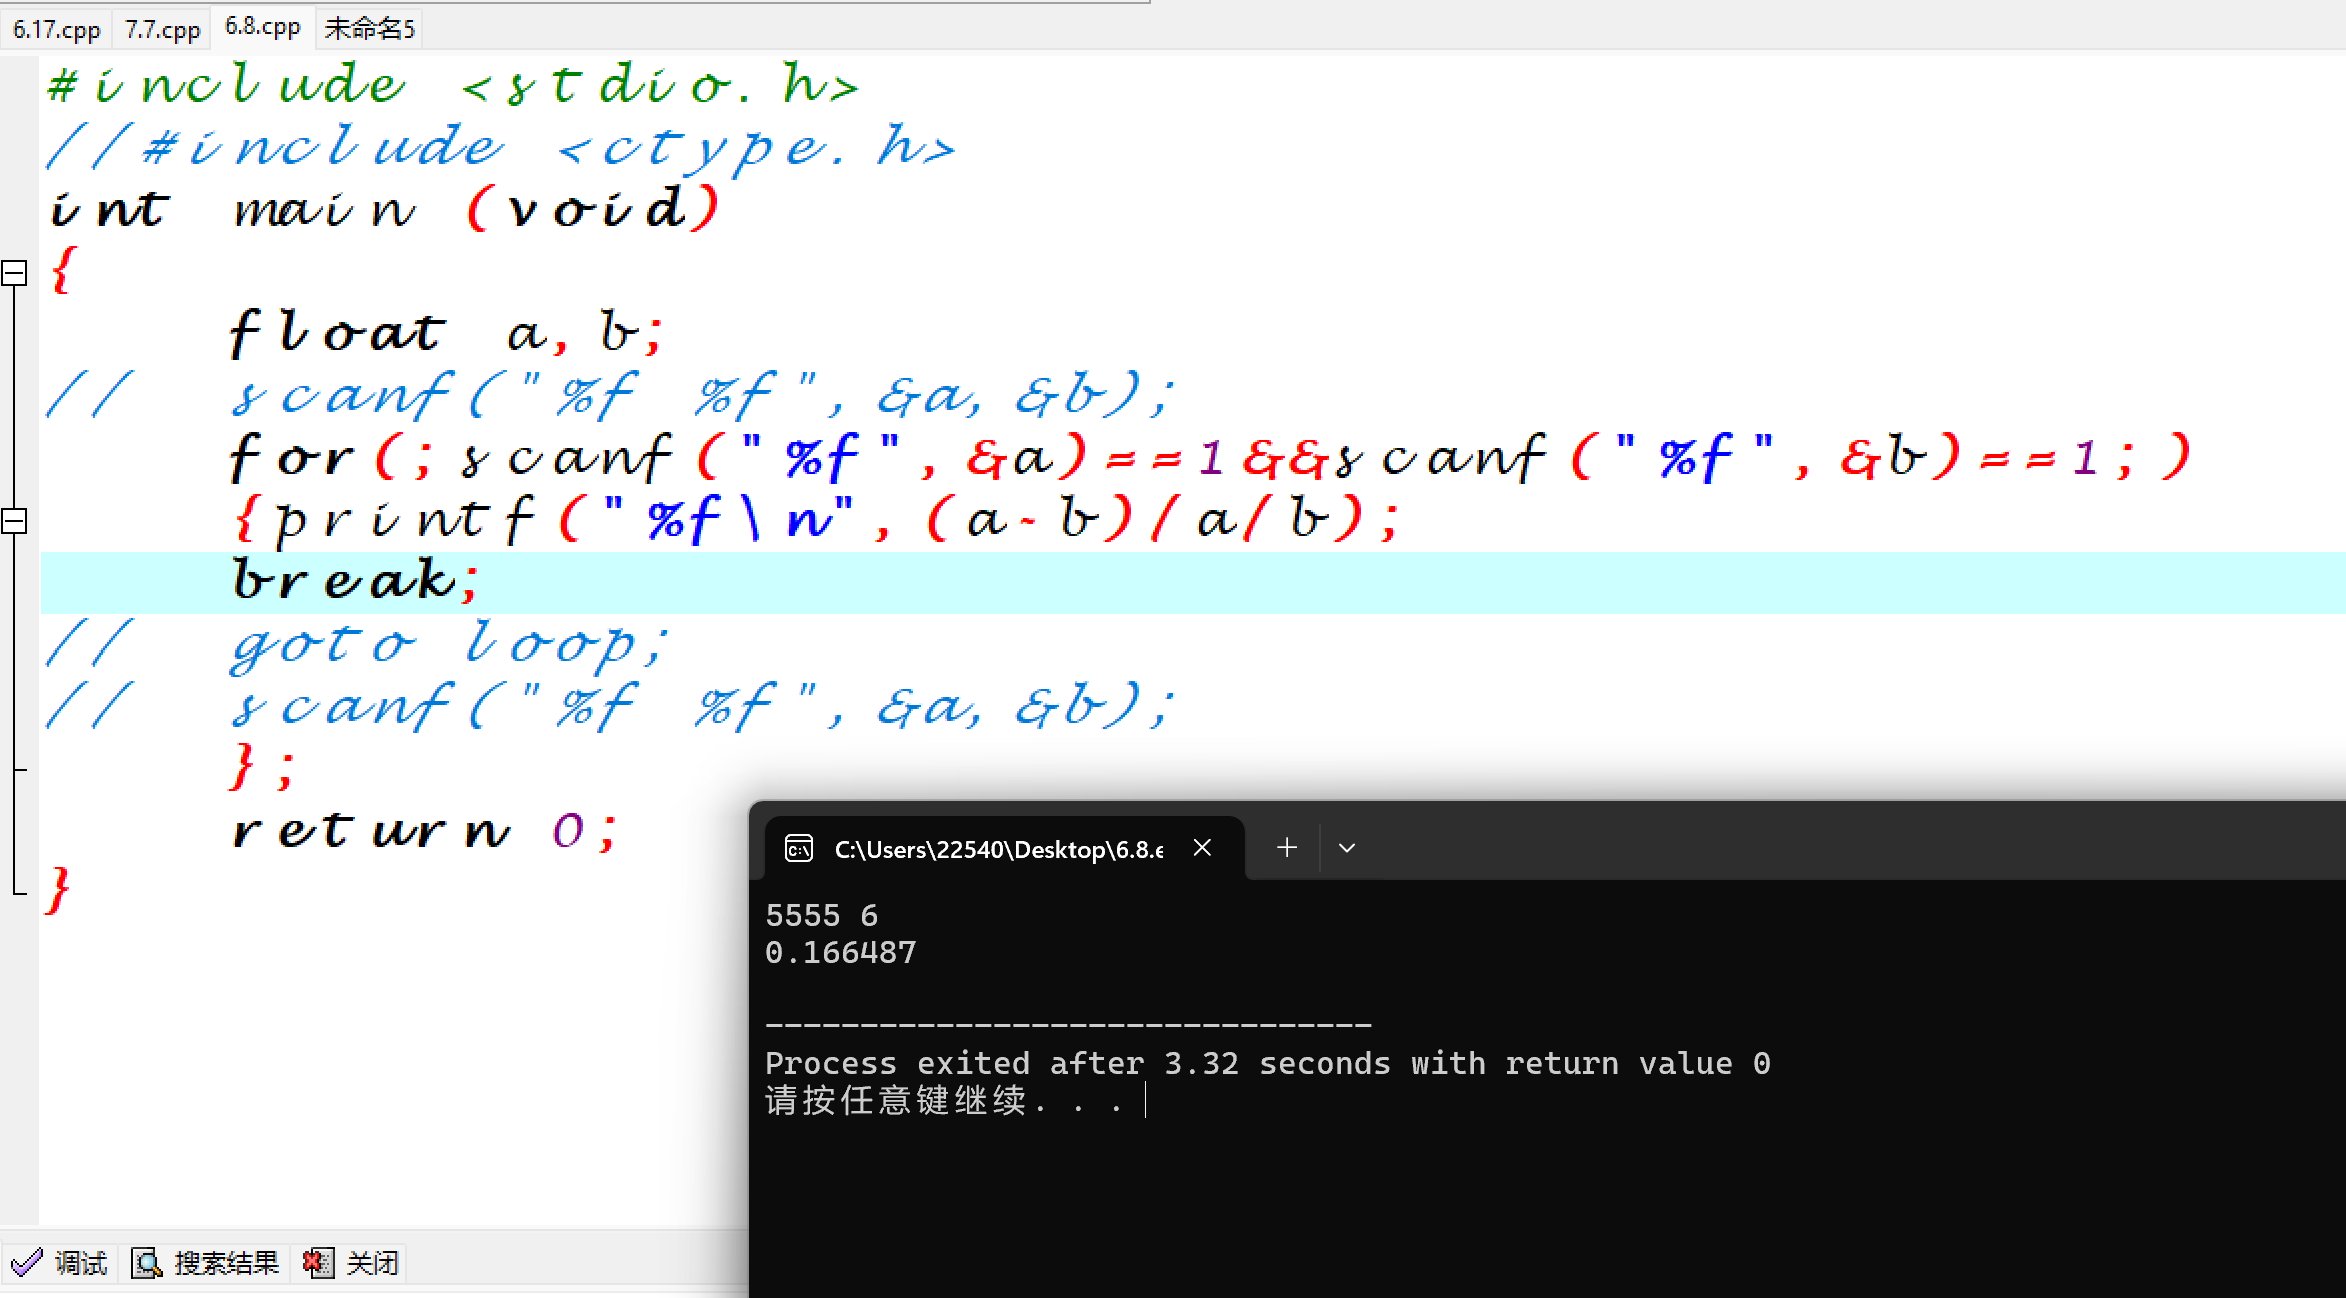Switch to the 6.17.cpp file tab
The image size is (2346, 1298).
[56, 29]
